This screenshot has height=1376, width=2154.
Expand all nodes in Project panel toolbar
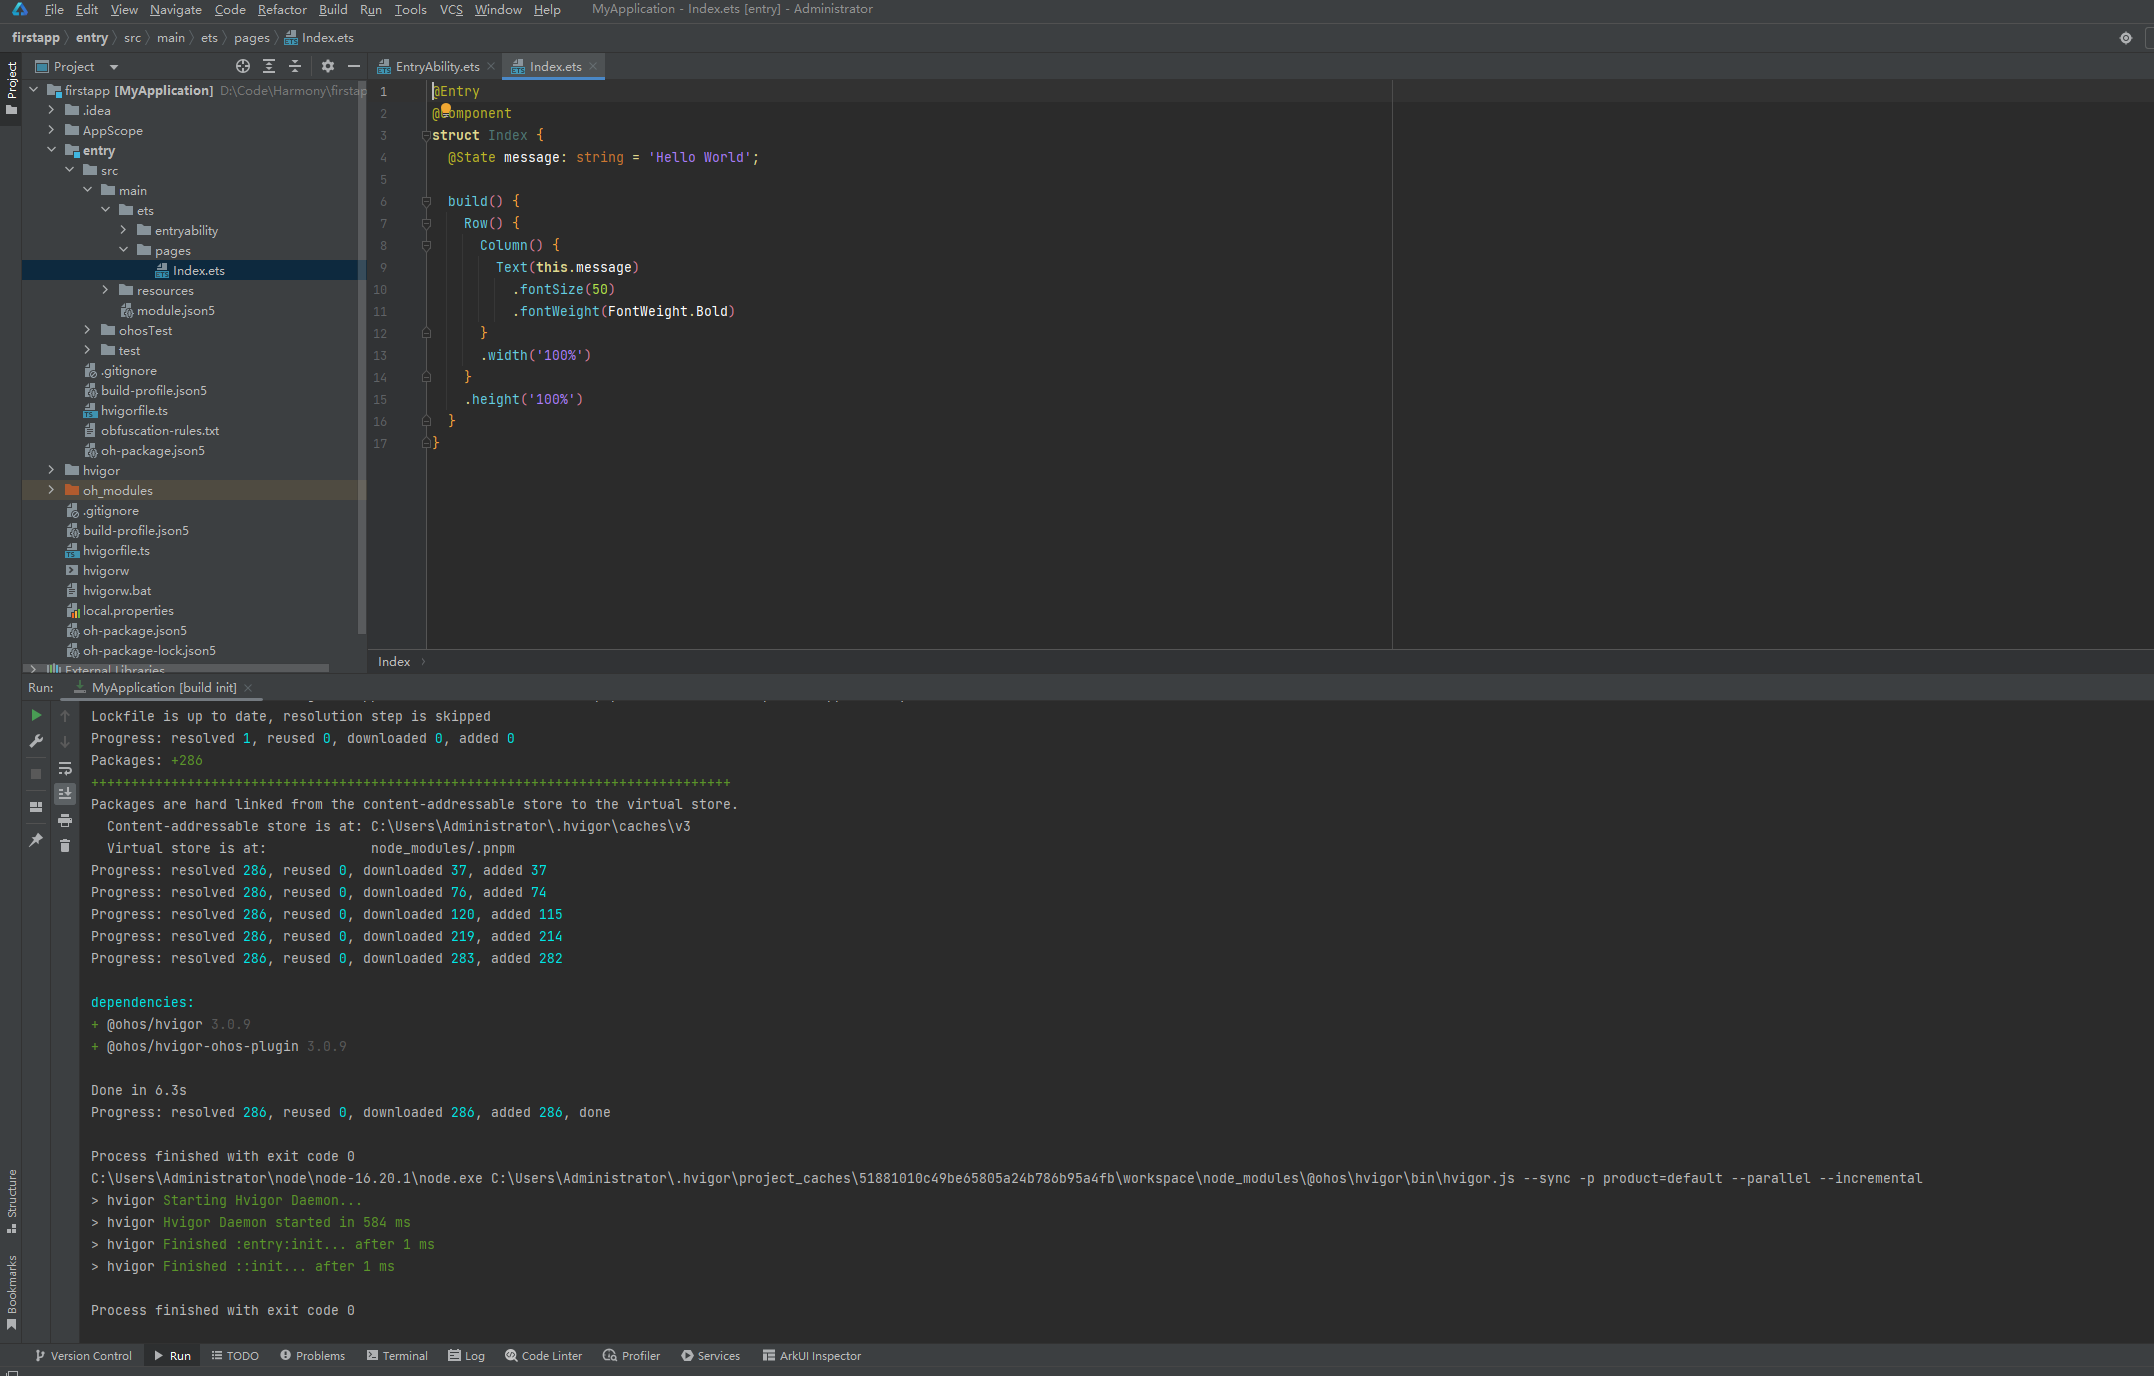pos(269,66)
